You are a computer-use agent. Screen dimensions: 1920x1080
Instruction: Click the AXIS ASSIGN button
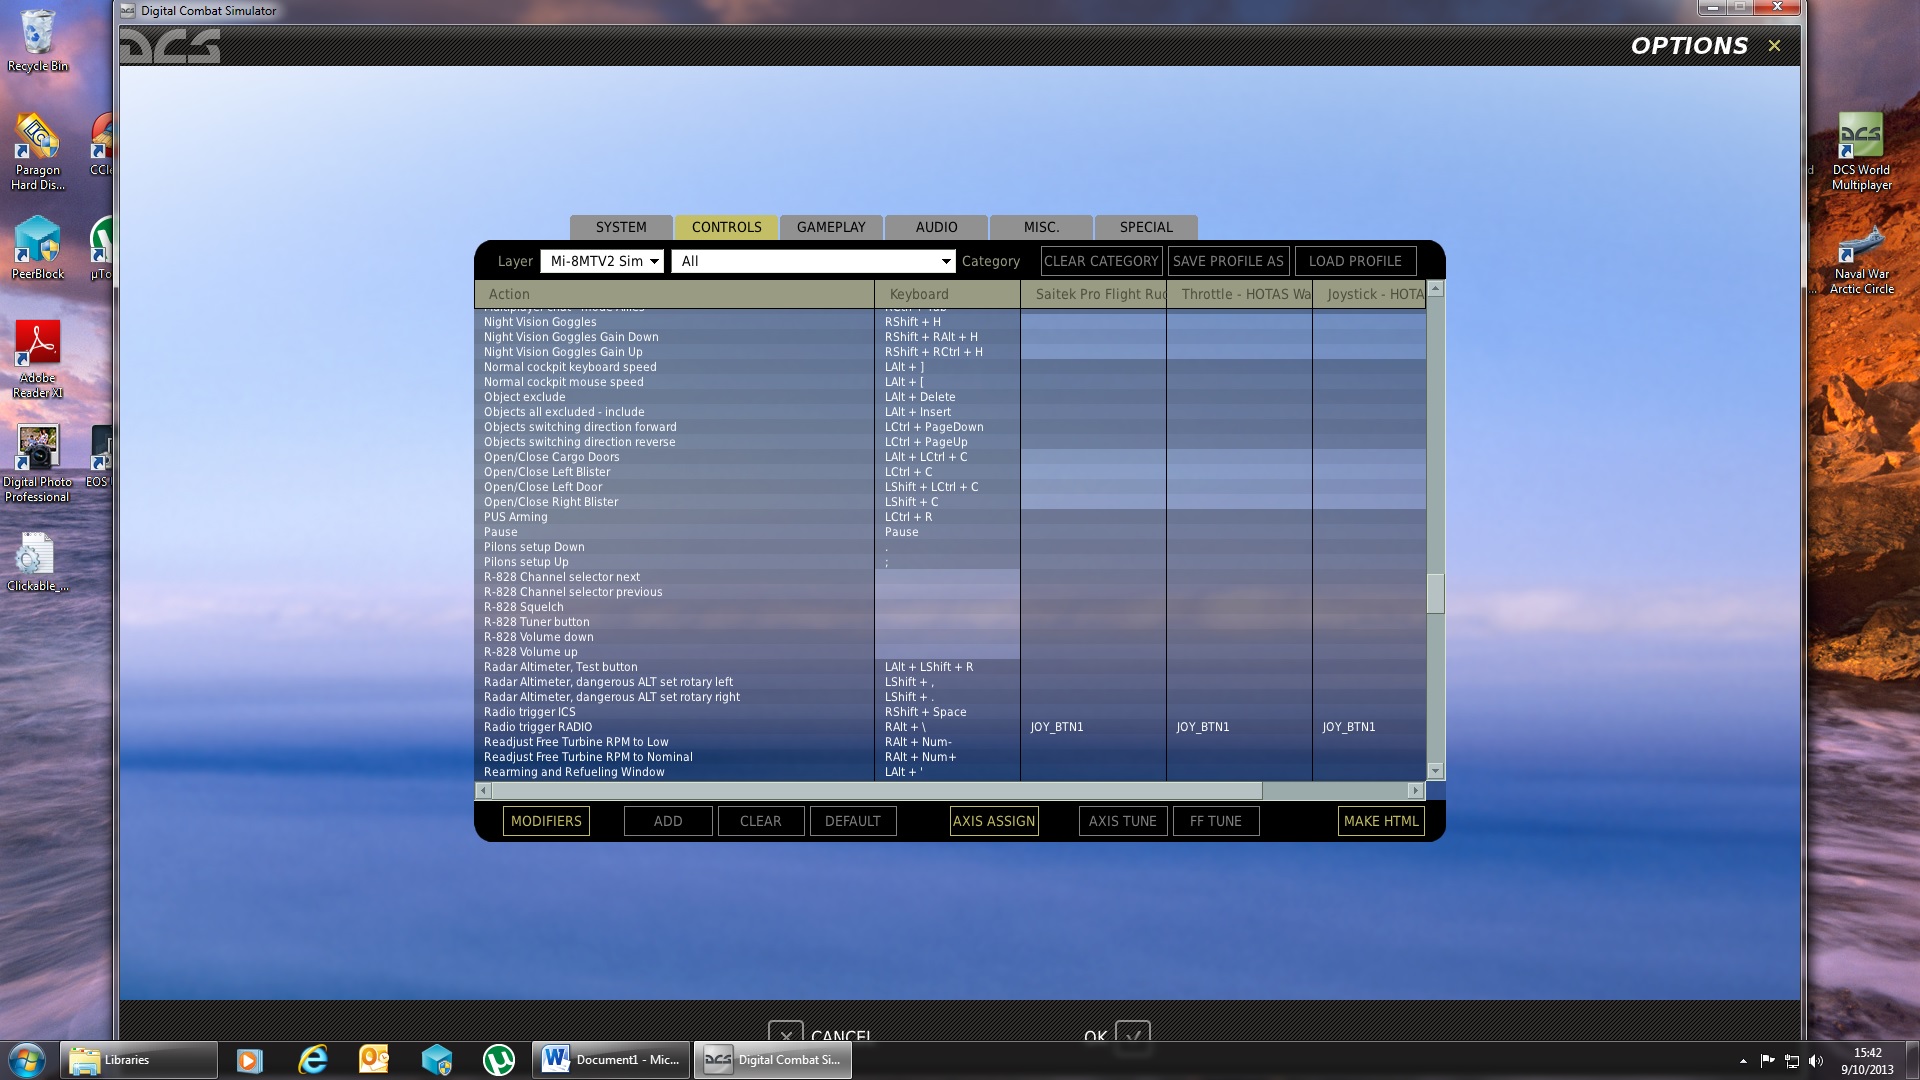click(994, 821)
